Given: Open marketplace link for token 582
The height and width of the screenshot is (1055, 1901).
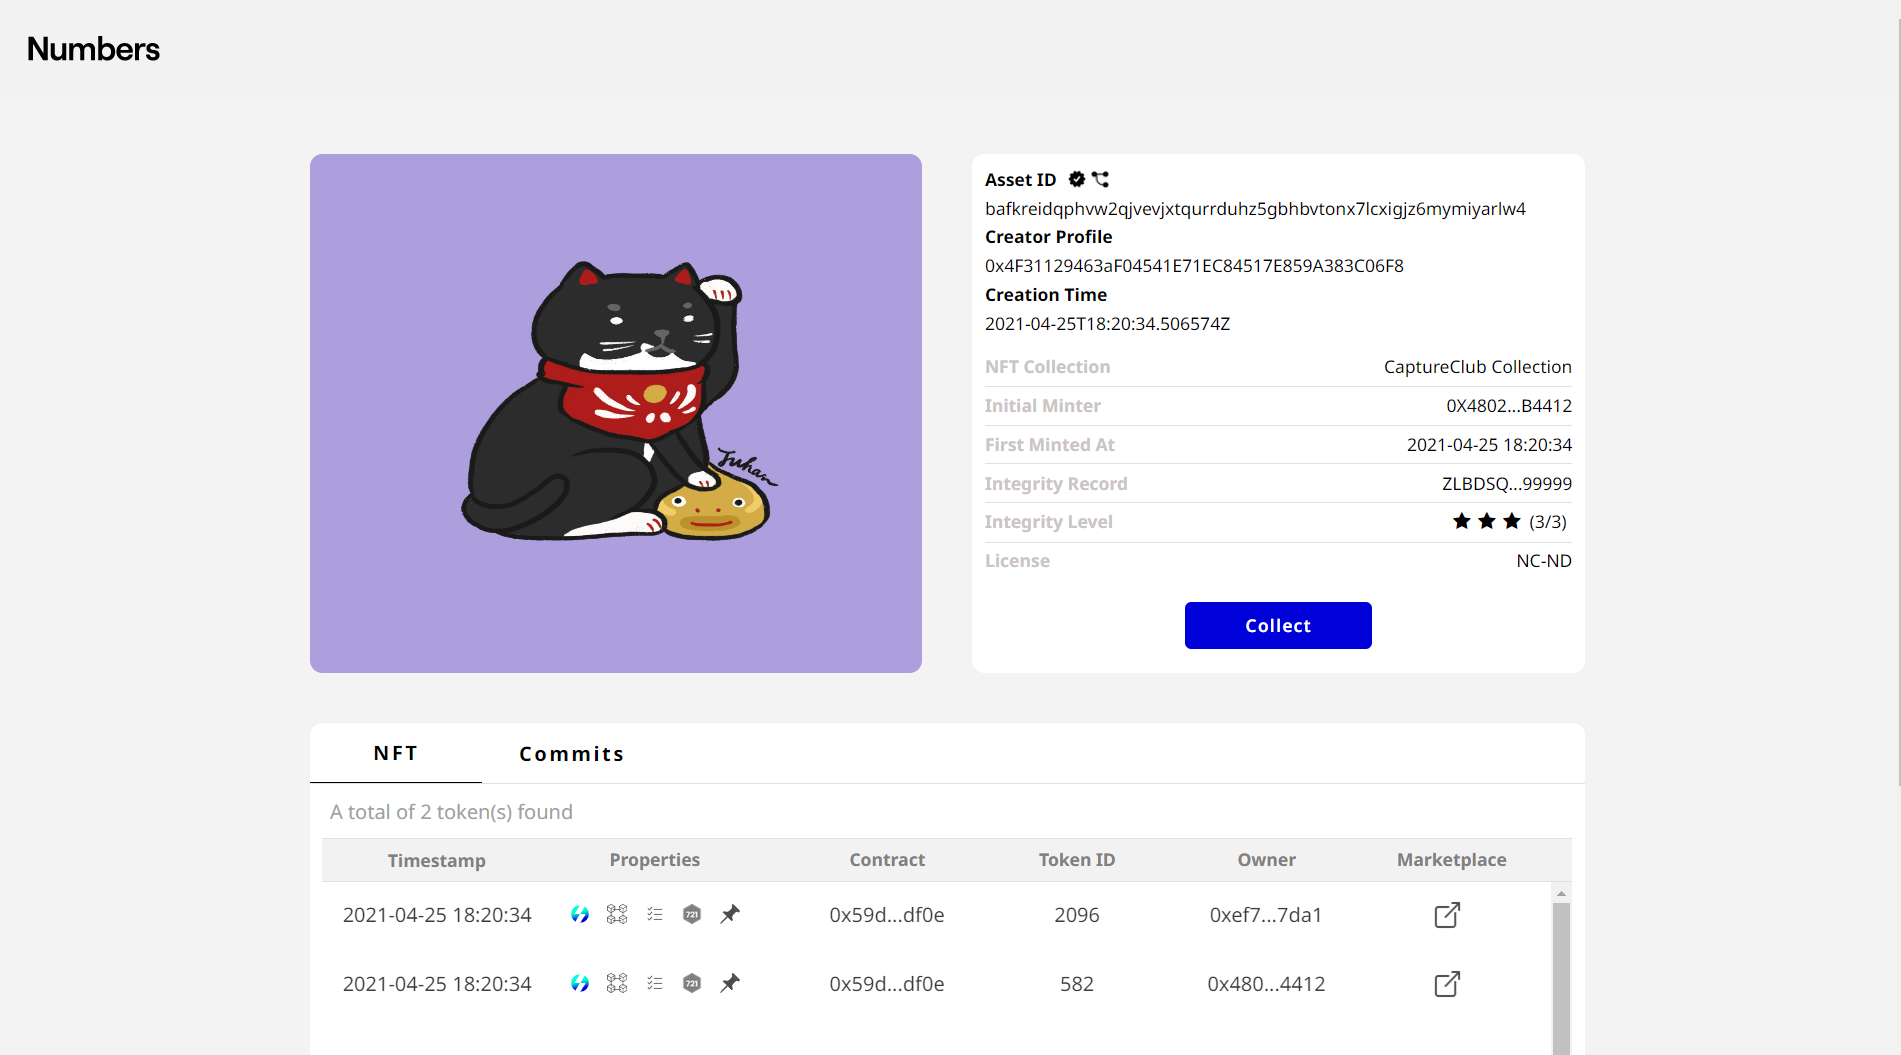Looking at the screenshot, I should 1447,984.
